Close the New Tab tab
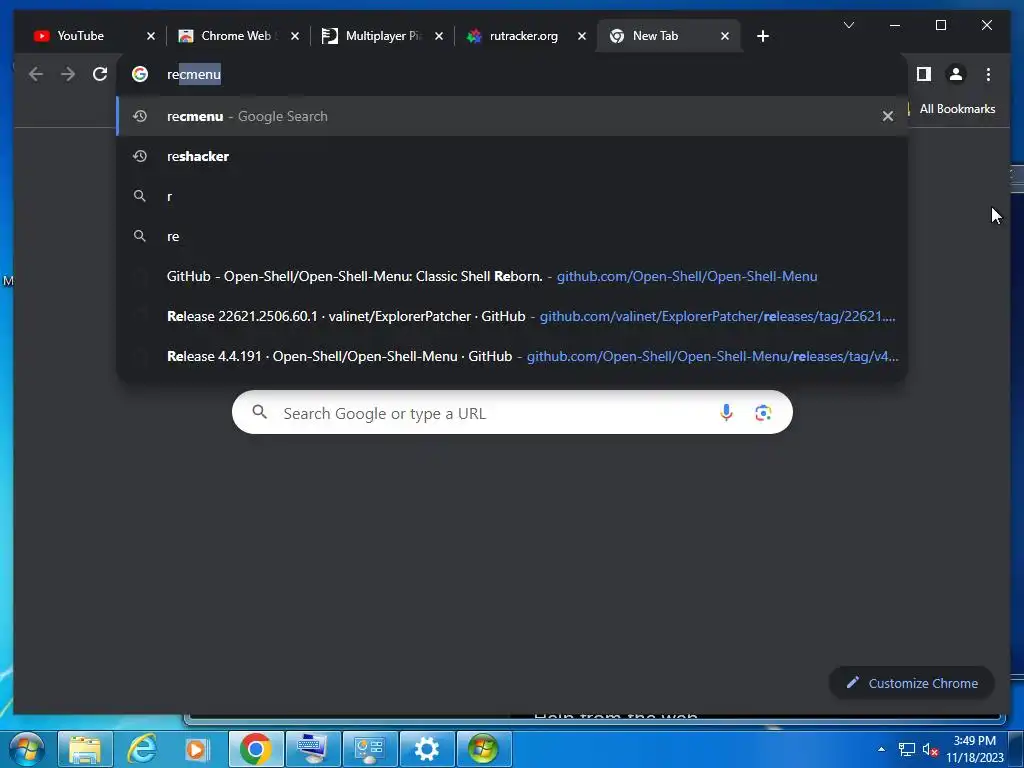The width and height of the screenshot is (1024, 768). coord(725,36)
